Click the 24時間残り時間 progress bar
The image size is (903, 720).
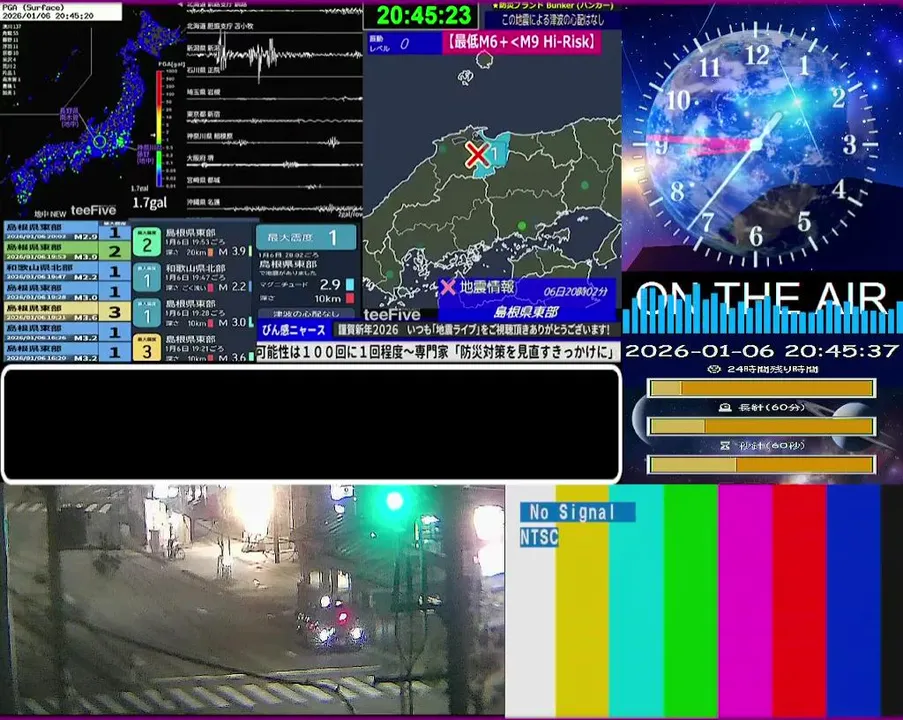coord(762,388)
